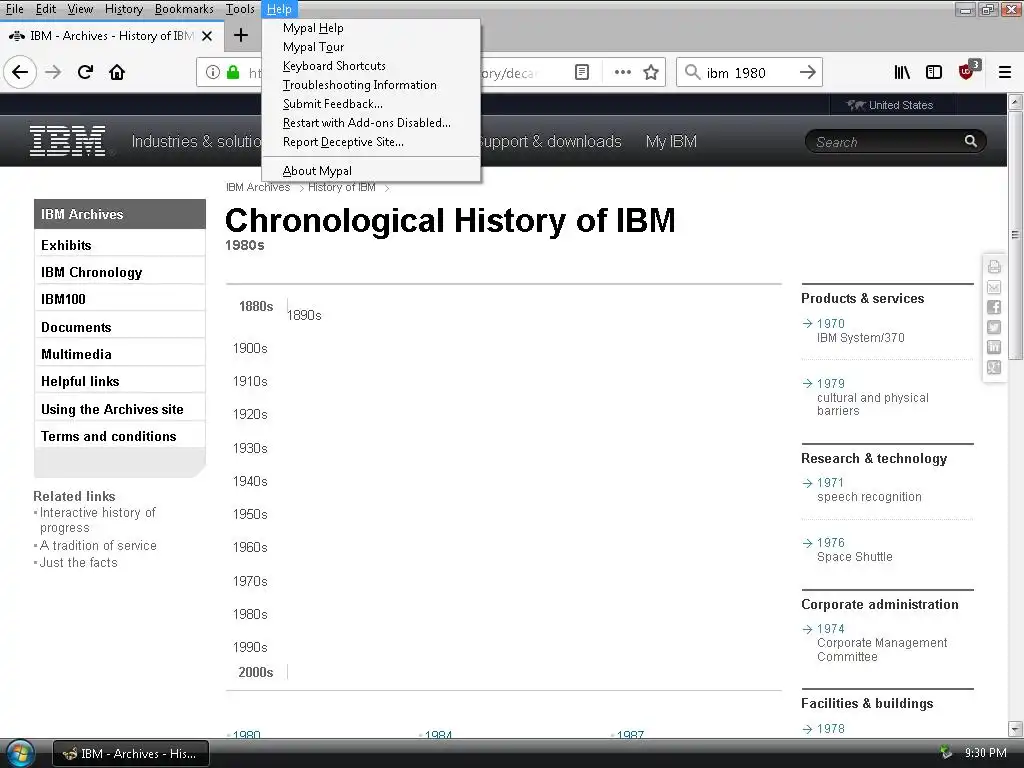Screen dimensions: 1024x768
Task: Reload the current page
Action: [85, 72]
